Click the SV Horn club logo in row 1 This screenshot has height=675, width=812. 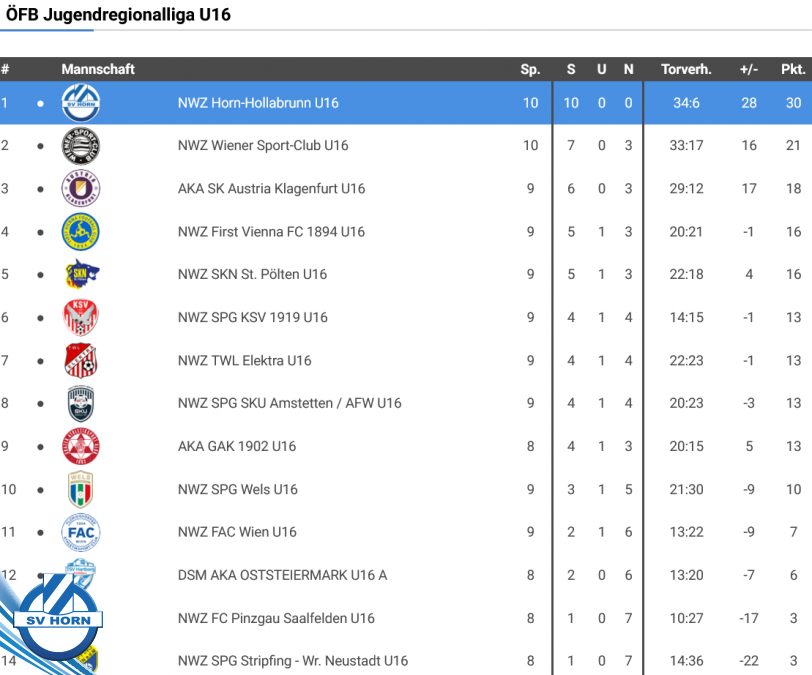(x=80, y=103)
